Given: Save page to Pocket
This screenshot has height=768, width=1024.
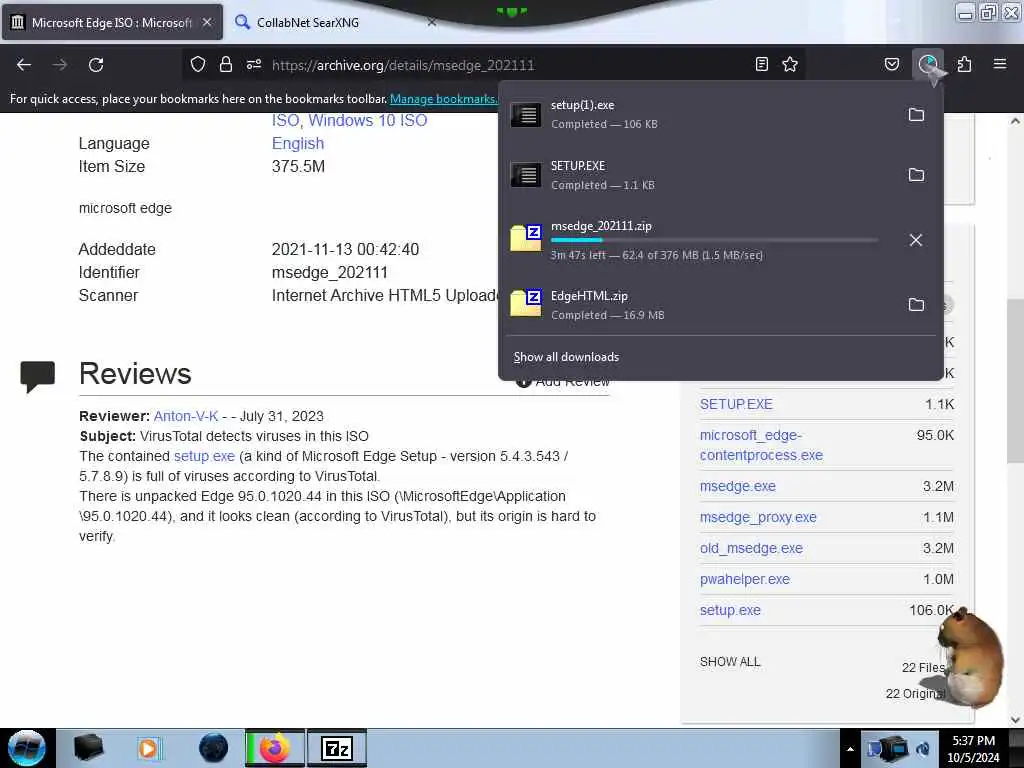Looking at the screenshot, I should 891,64.
